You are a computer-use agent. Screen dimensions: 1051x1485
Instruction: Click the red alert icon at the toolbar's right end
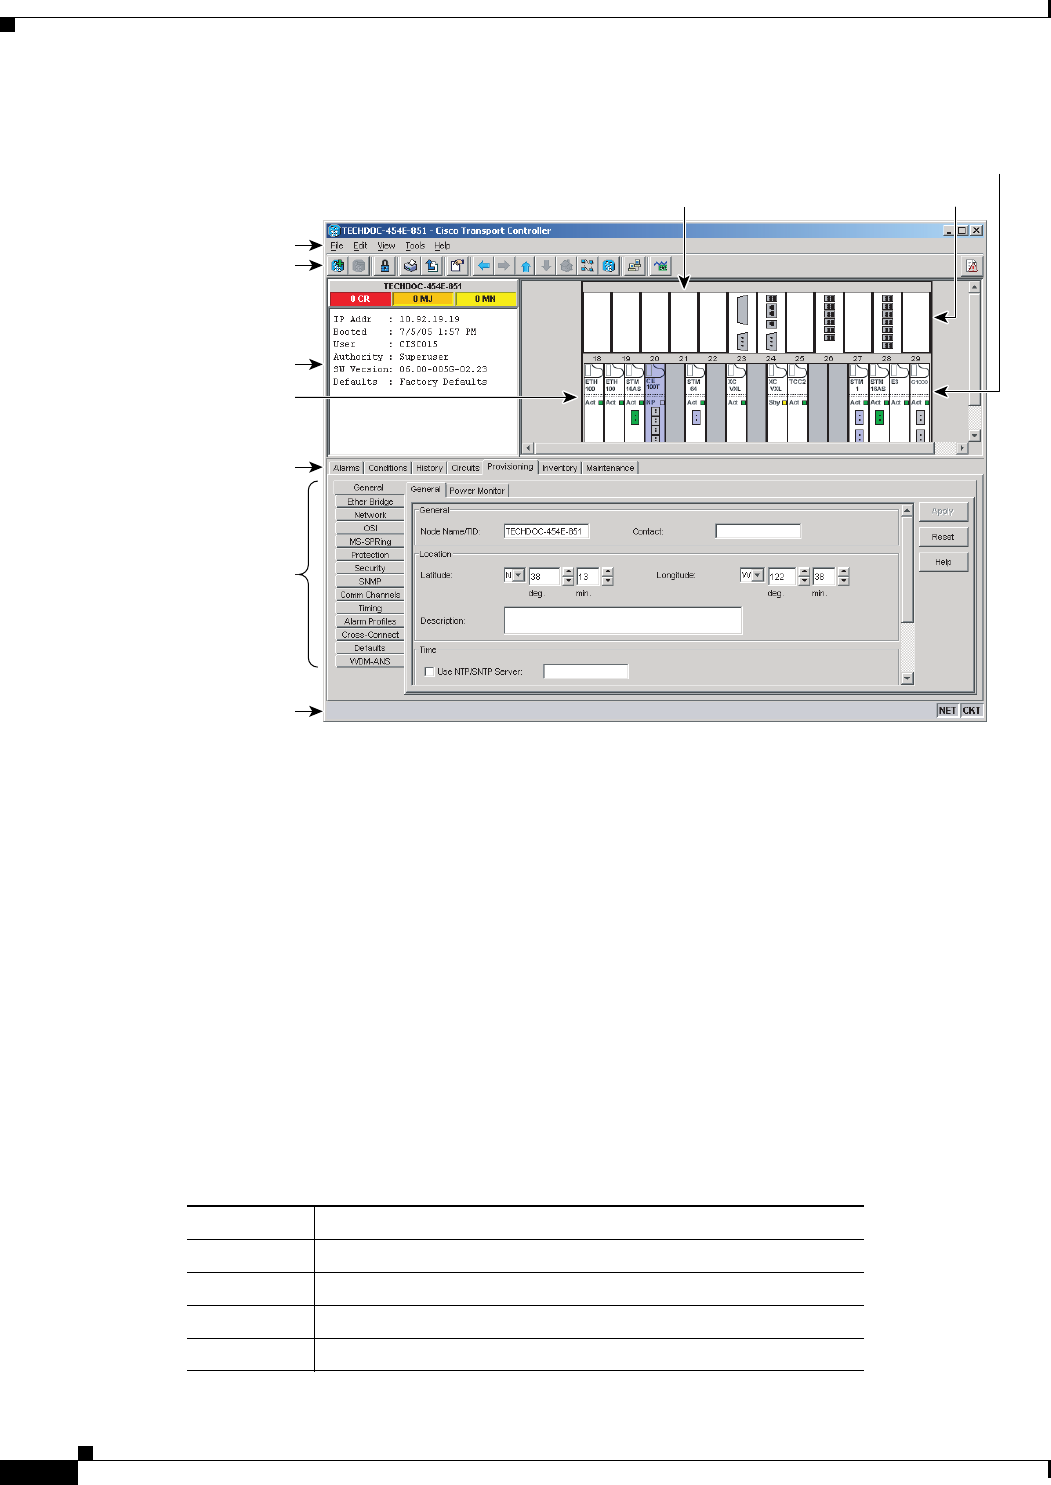pos(971,266)
